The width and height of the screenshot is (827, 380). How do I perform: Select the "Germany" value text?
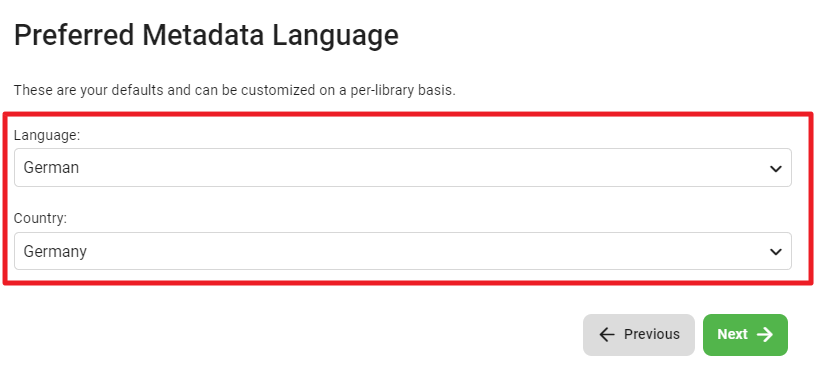pyautogui.click(x=55, y=252)
